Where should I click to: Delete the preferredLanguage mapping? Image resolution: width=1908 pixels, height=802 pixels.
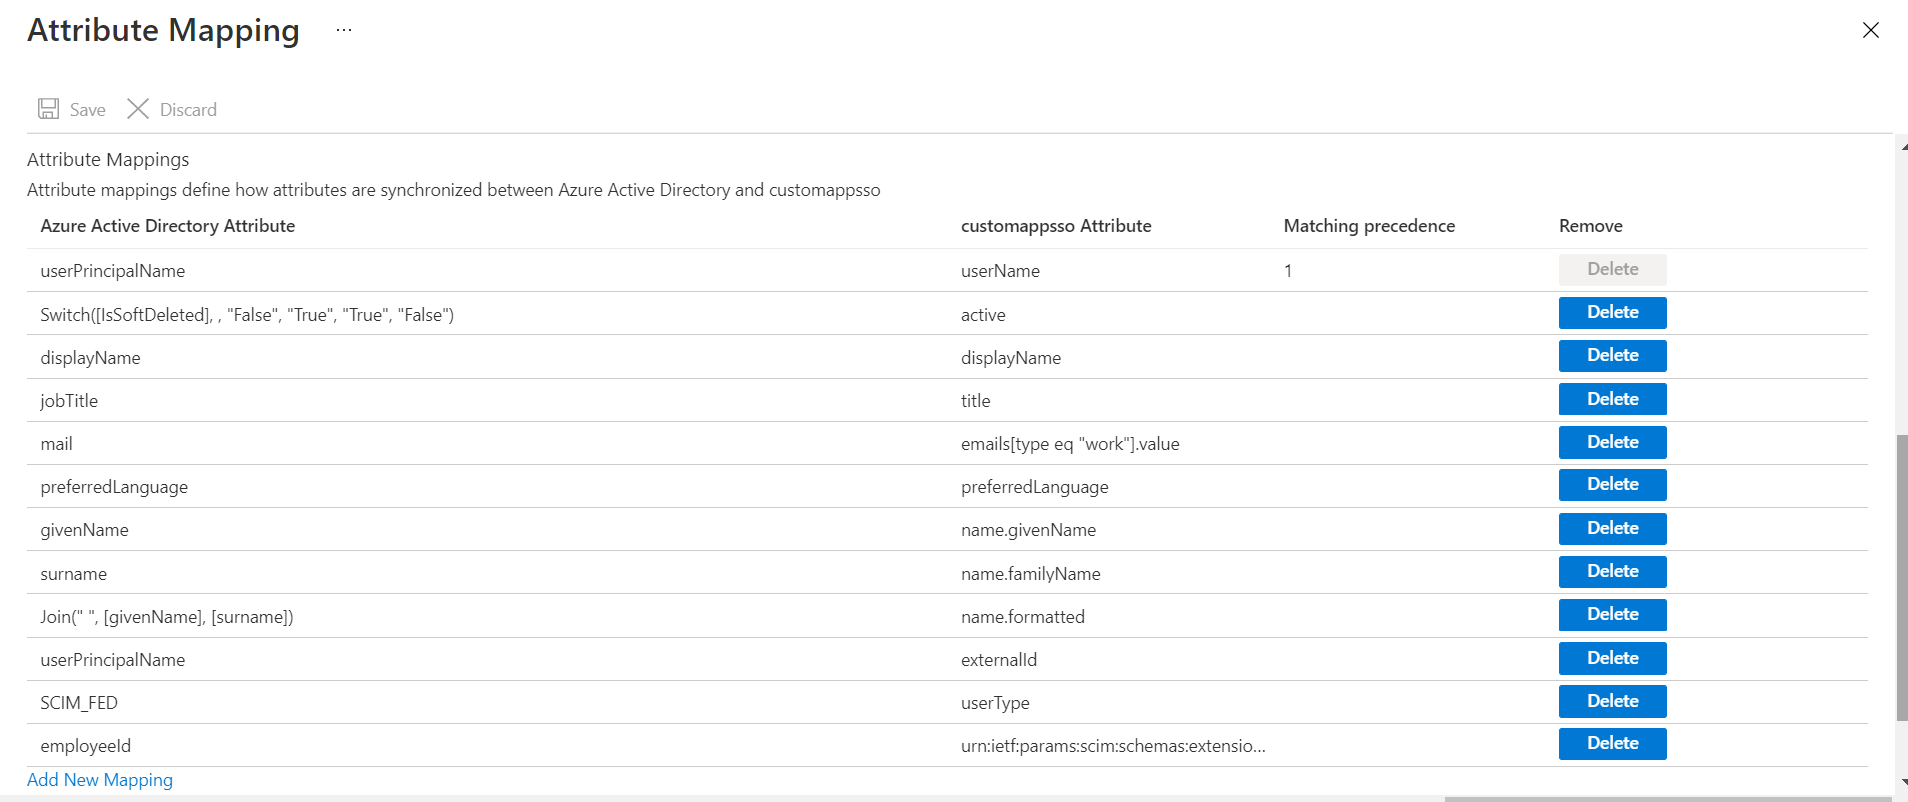(x=1612, y=484)
